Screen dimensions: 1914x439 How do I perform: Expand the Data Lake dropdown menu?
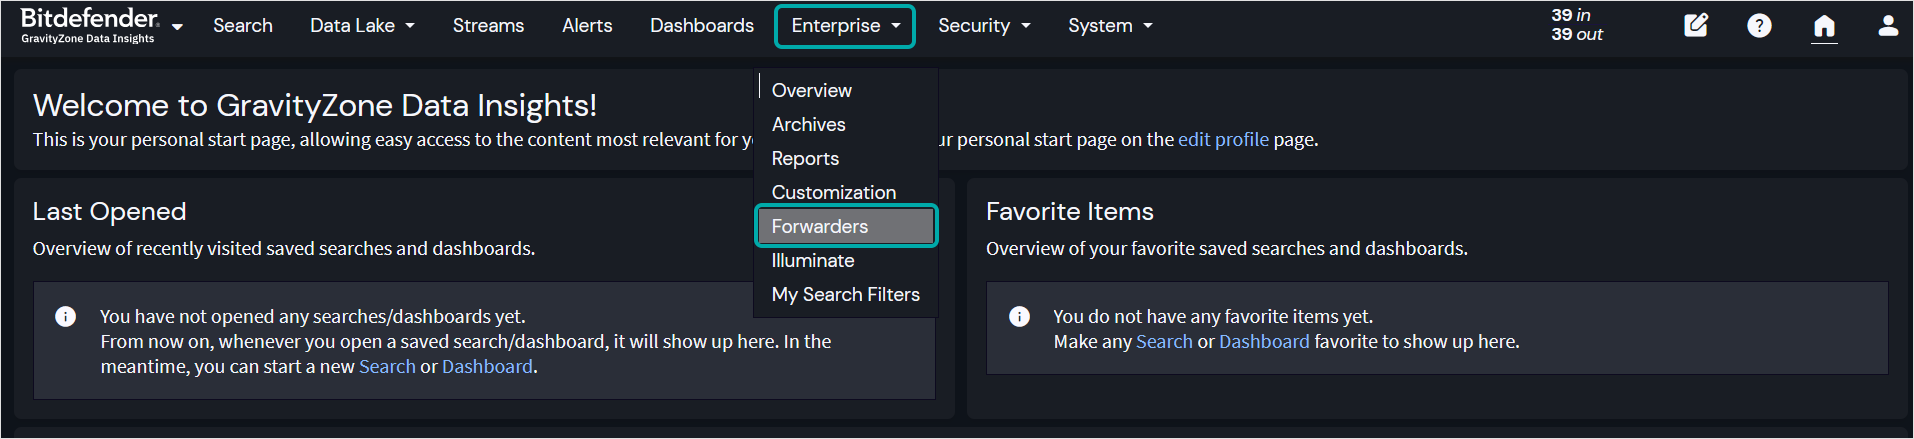pos(362,25)
